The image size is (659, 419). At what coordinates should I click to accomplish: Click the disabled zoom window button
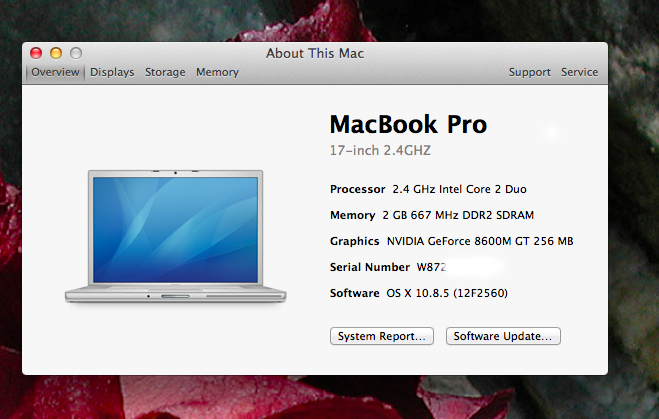coord(76,53)
